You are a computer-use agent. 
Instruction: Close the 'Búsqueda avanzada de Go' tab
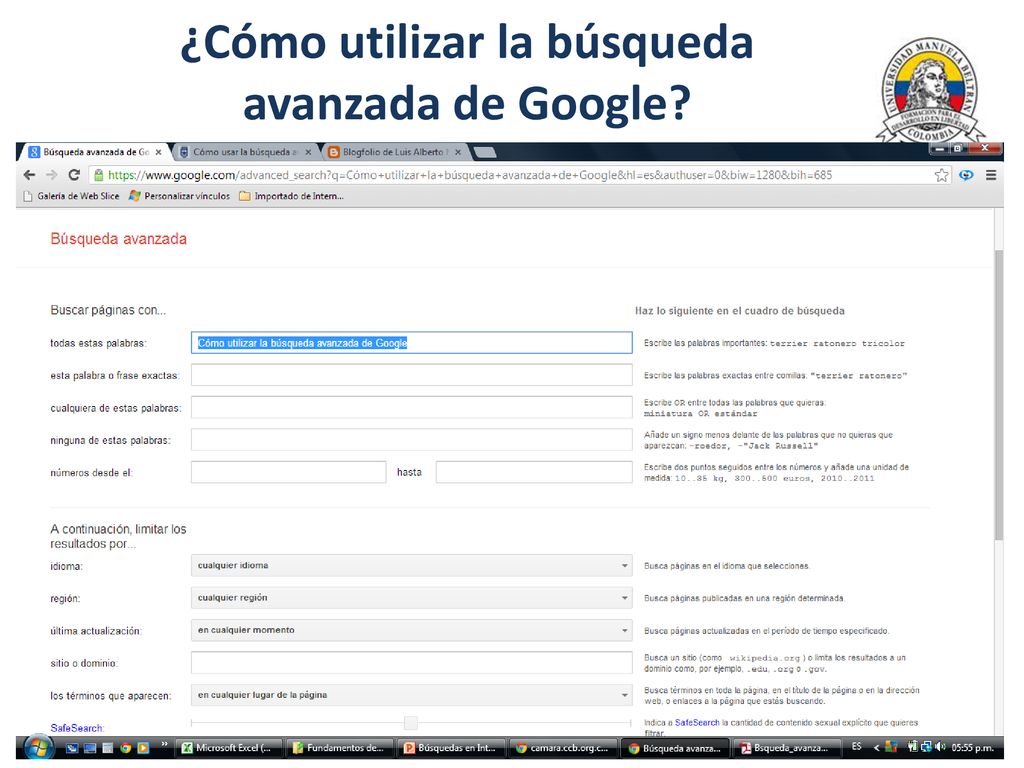(x=158, y=152)
